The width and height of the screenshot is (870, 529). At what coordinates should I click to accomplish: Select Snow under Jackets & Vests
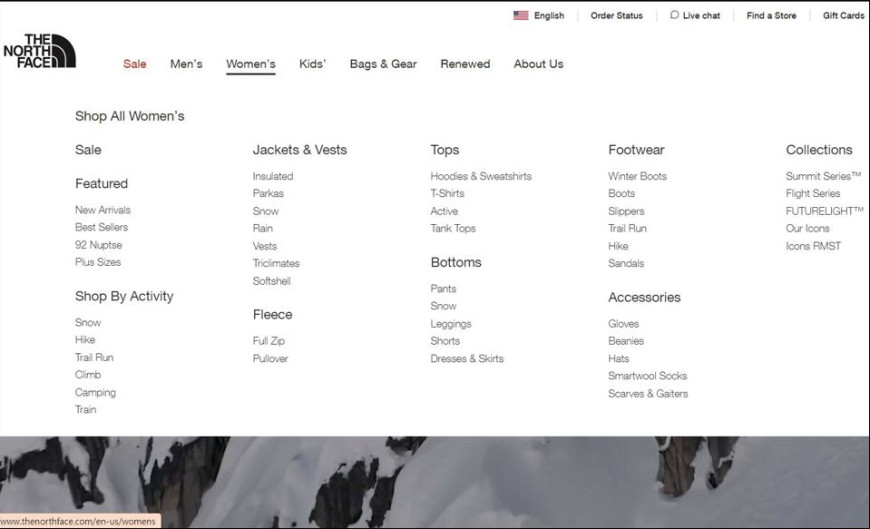click(x=266, y=211)
